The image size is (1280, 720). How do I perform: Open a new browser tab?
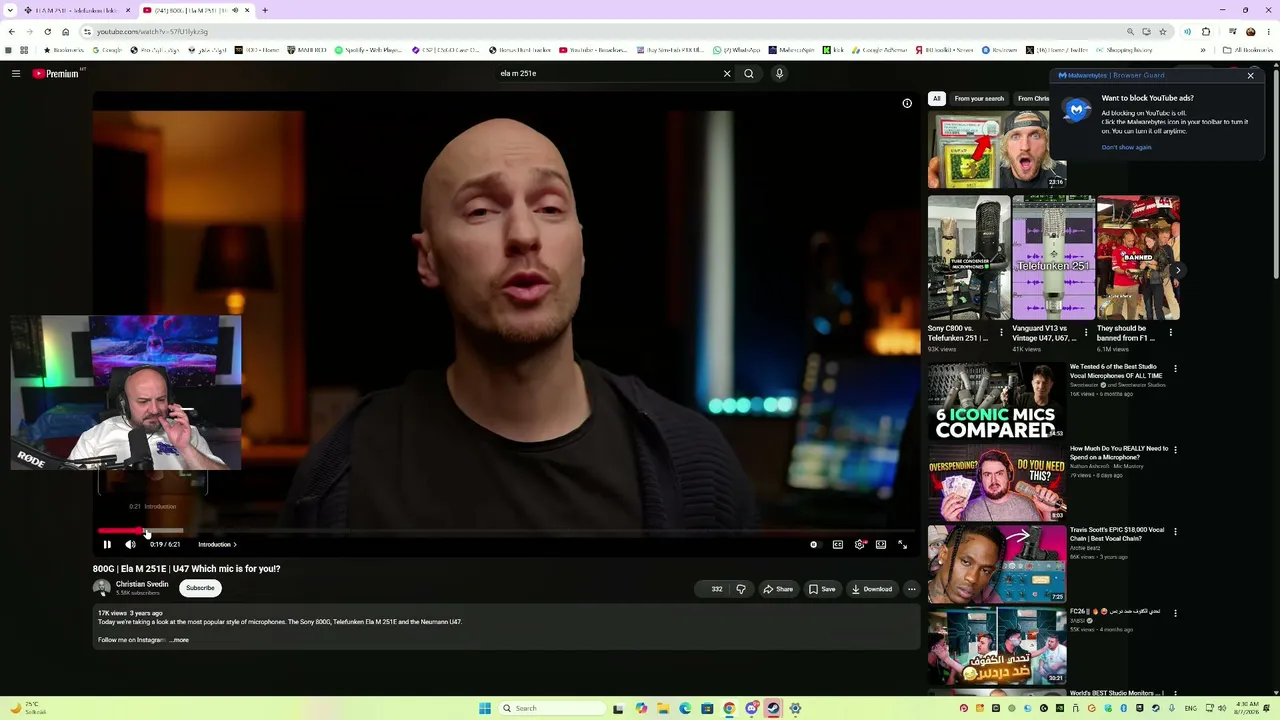click(x=265, y=10)
